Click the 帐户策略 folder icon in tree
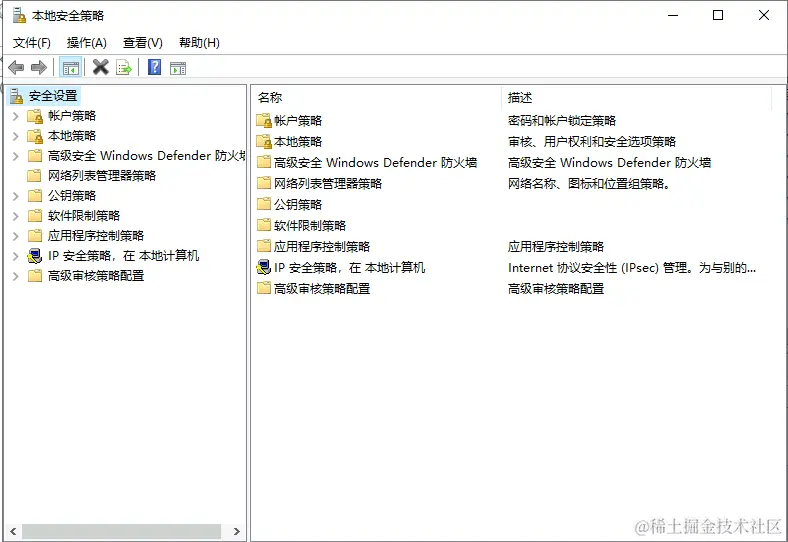This screenshot has width=788, height=542. coord(35,116)
